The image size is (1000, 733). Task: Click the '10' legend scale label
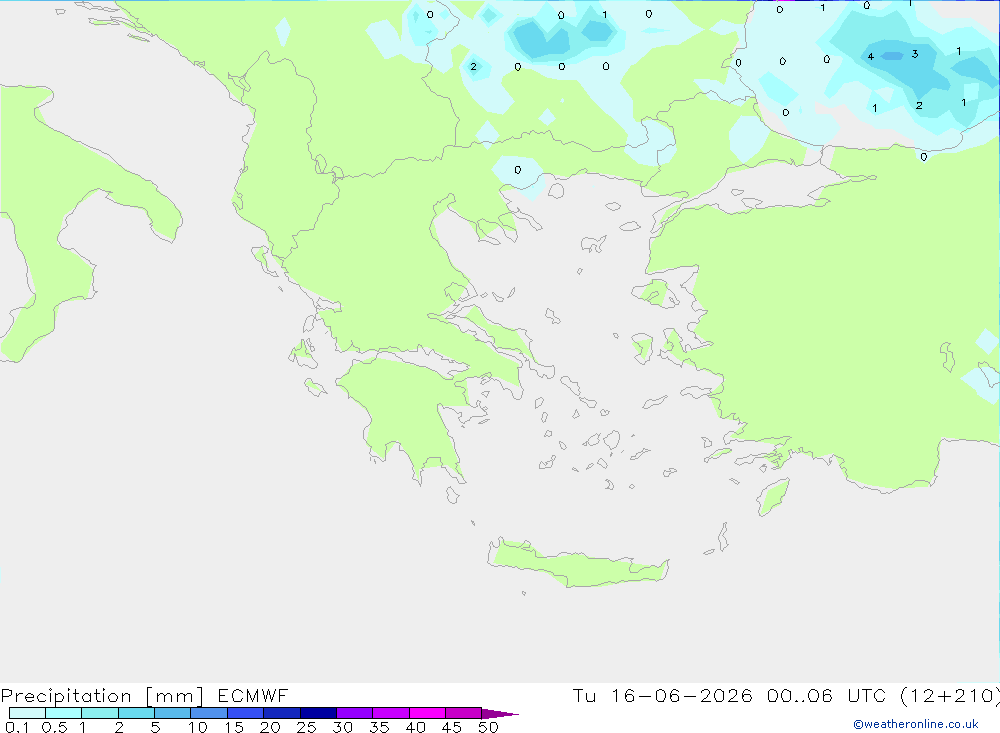[x=197, y=727]
